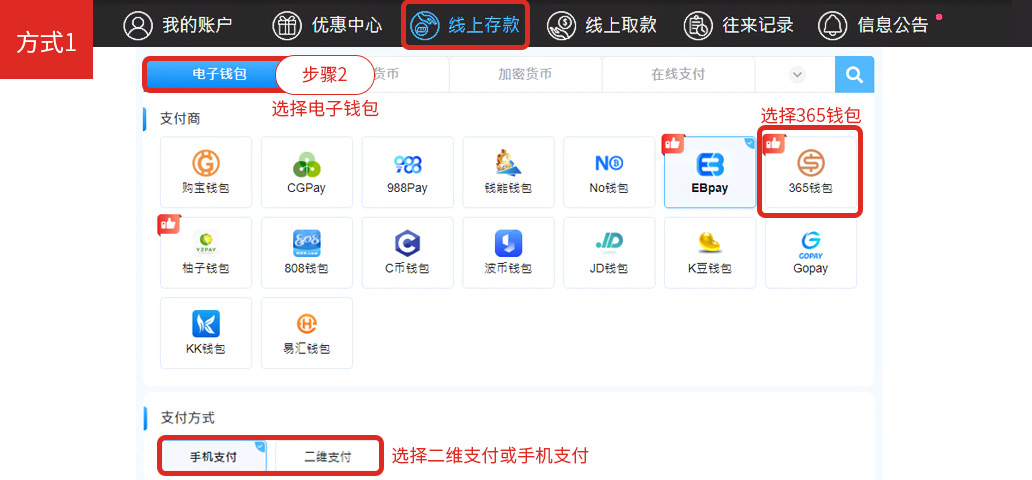Switch to the 加密货币 tab
Screen dimensions: 1032x480
coord(525,74)
